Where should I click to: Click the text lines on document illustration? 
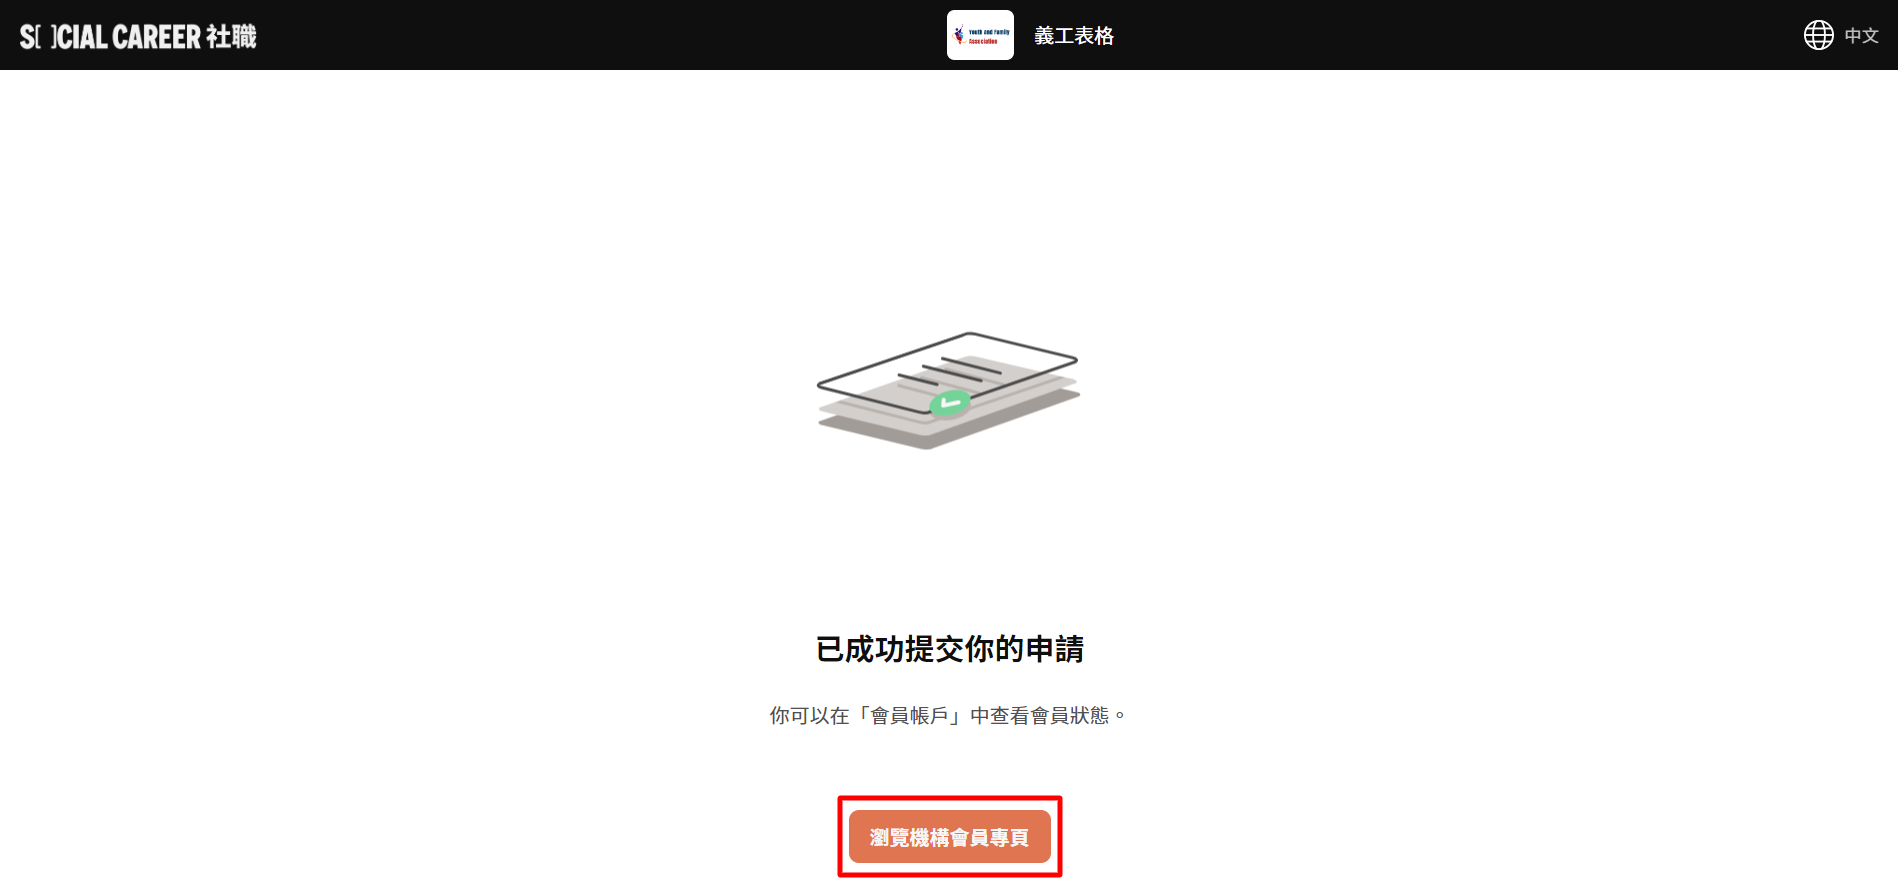click(x=949, y=370)
